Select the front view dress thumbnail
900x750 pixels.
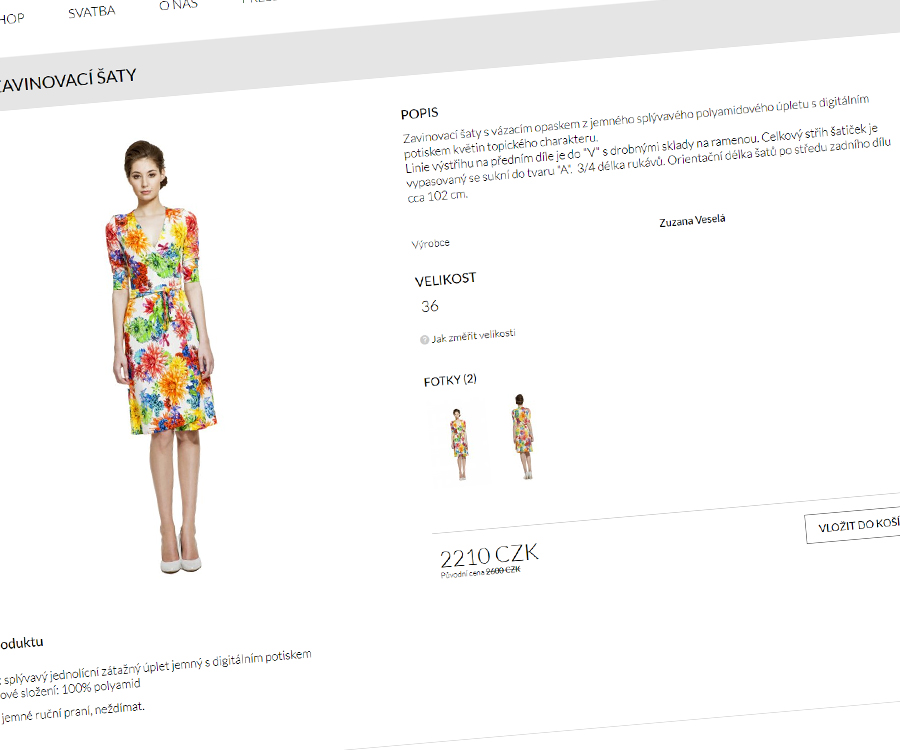coord(459,443)
